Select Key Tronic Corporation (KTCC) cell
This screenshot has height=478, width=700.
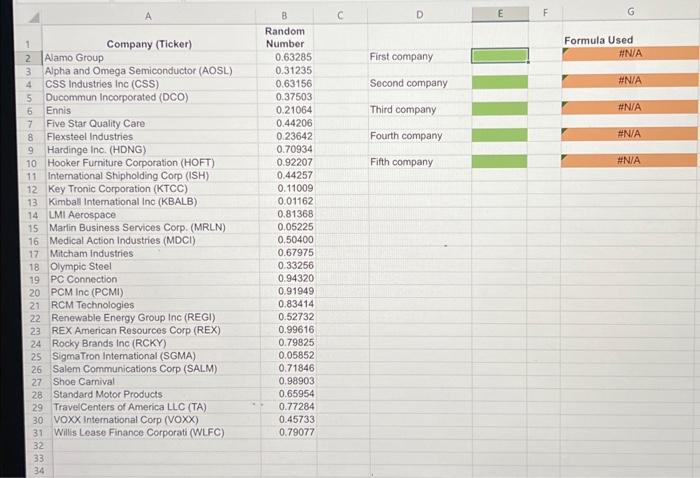point(154,189)
